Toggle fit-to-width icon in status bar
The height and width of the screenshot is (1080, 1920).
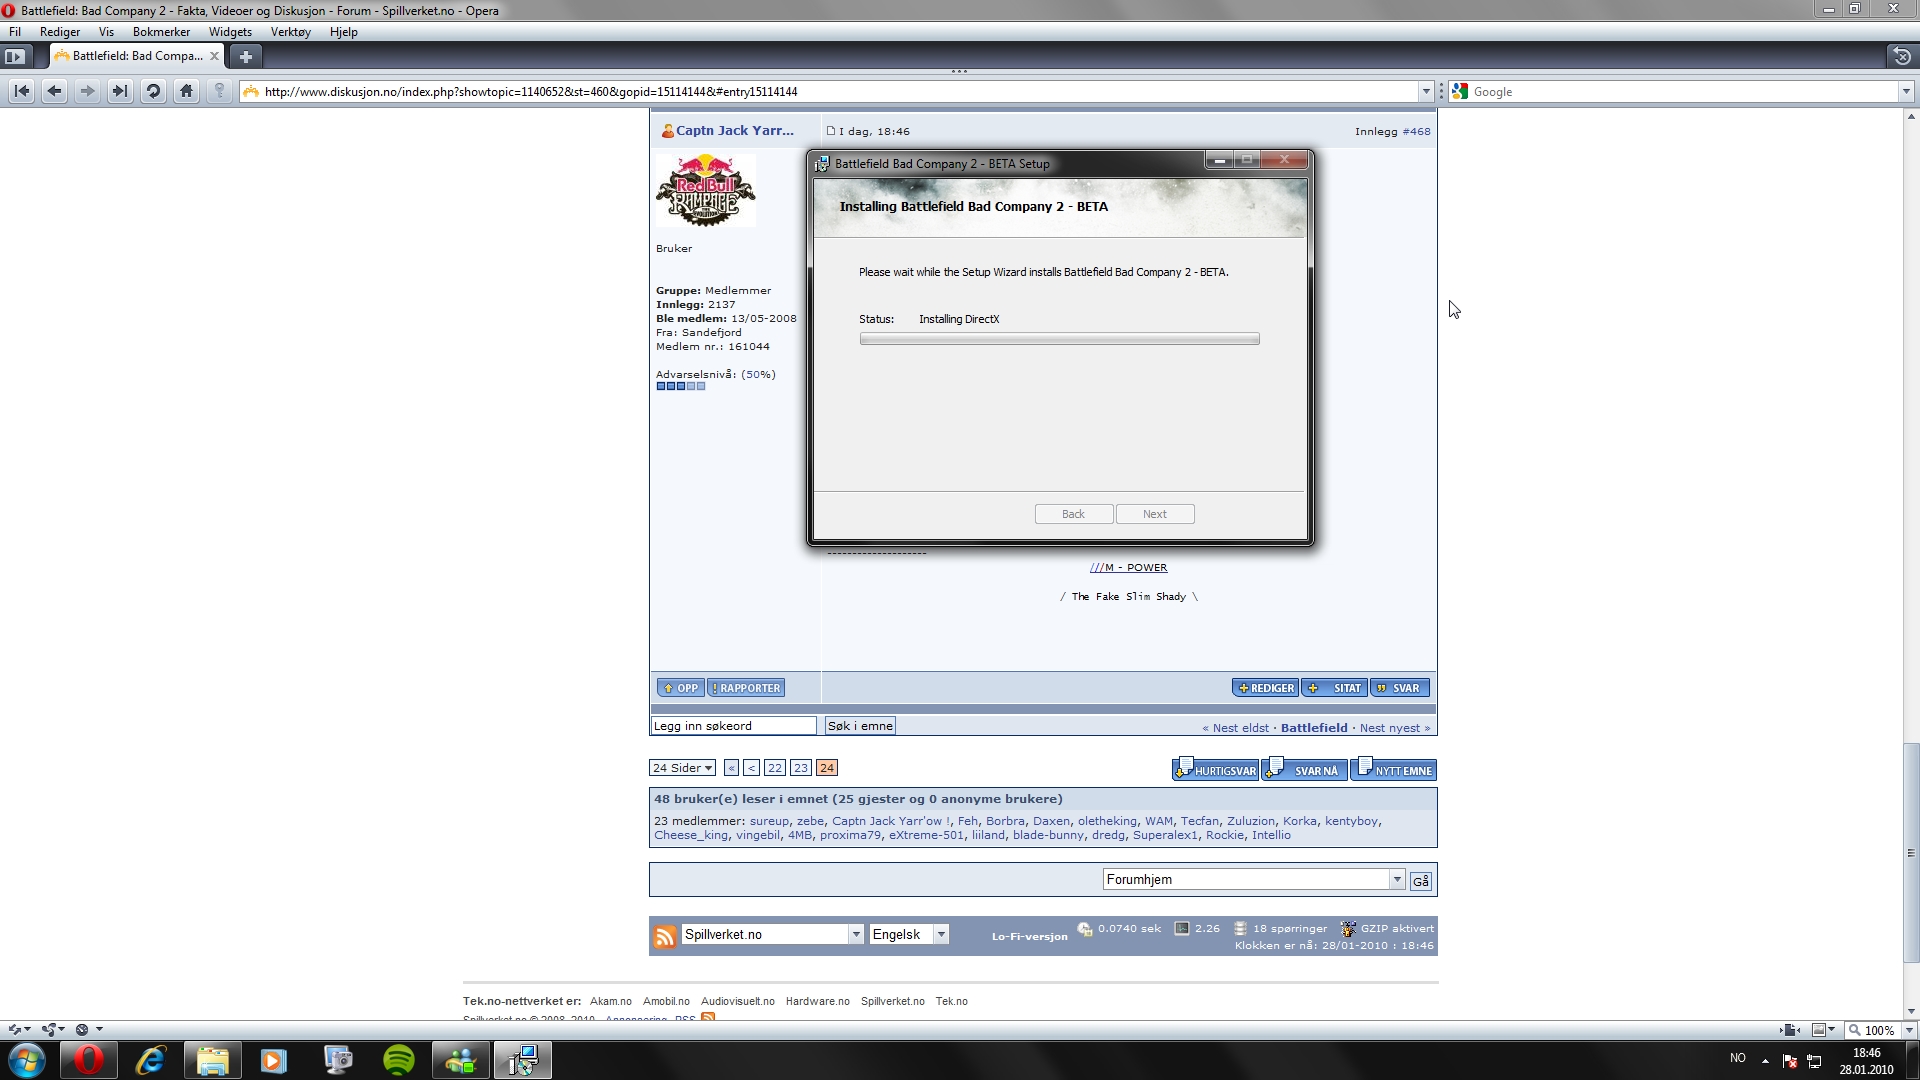[x=1791, y=1030]
